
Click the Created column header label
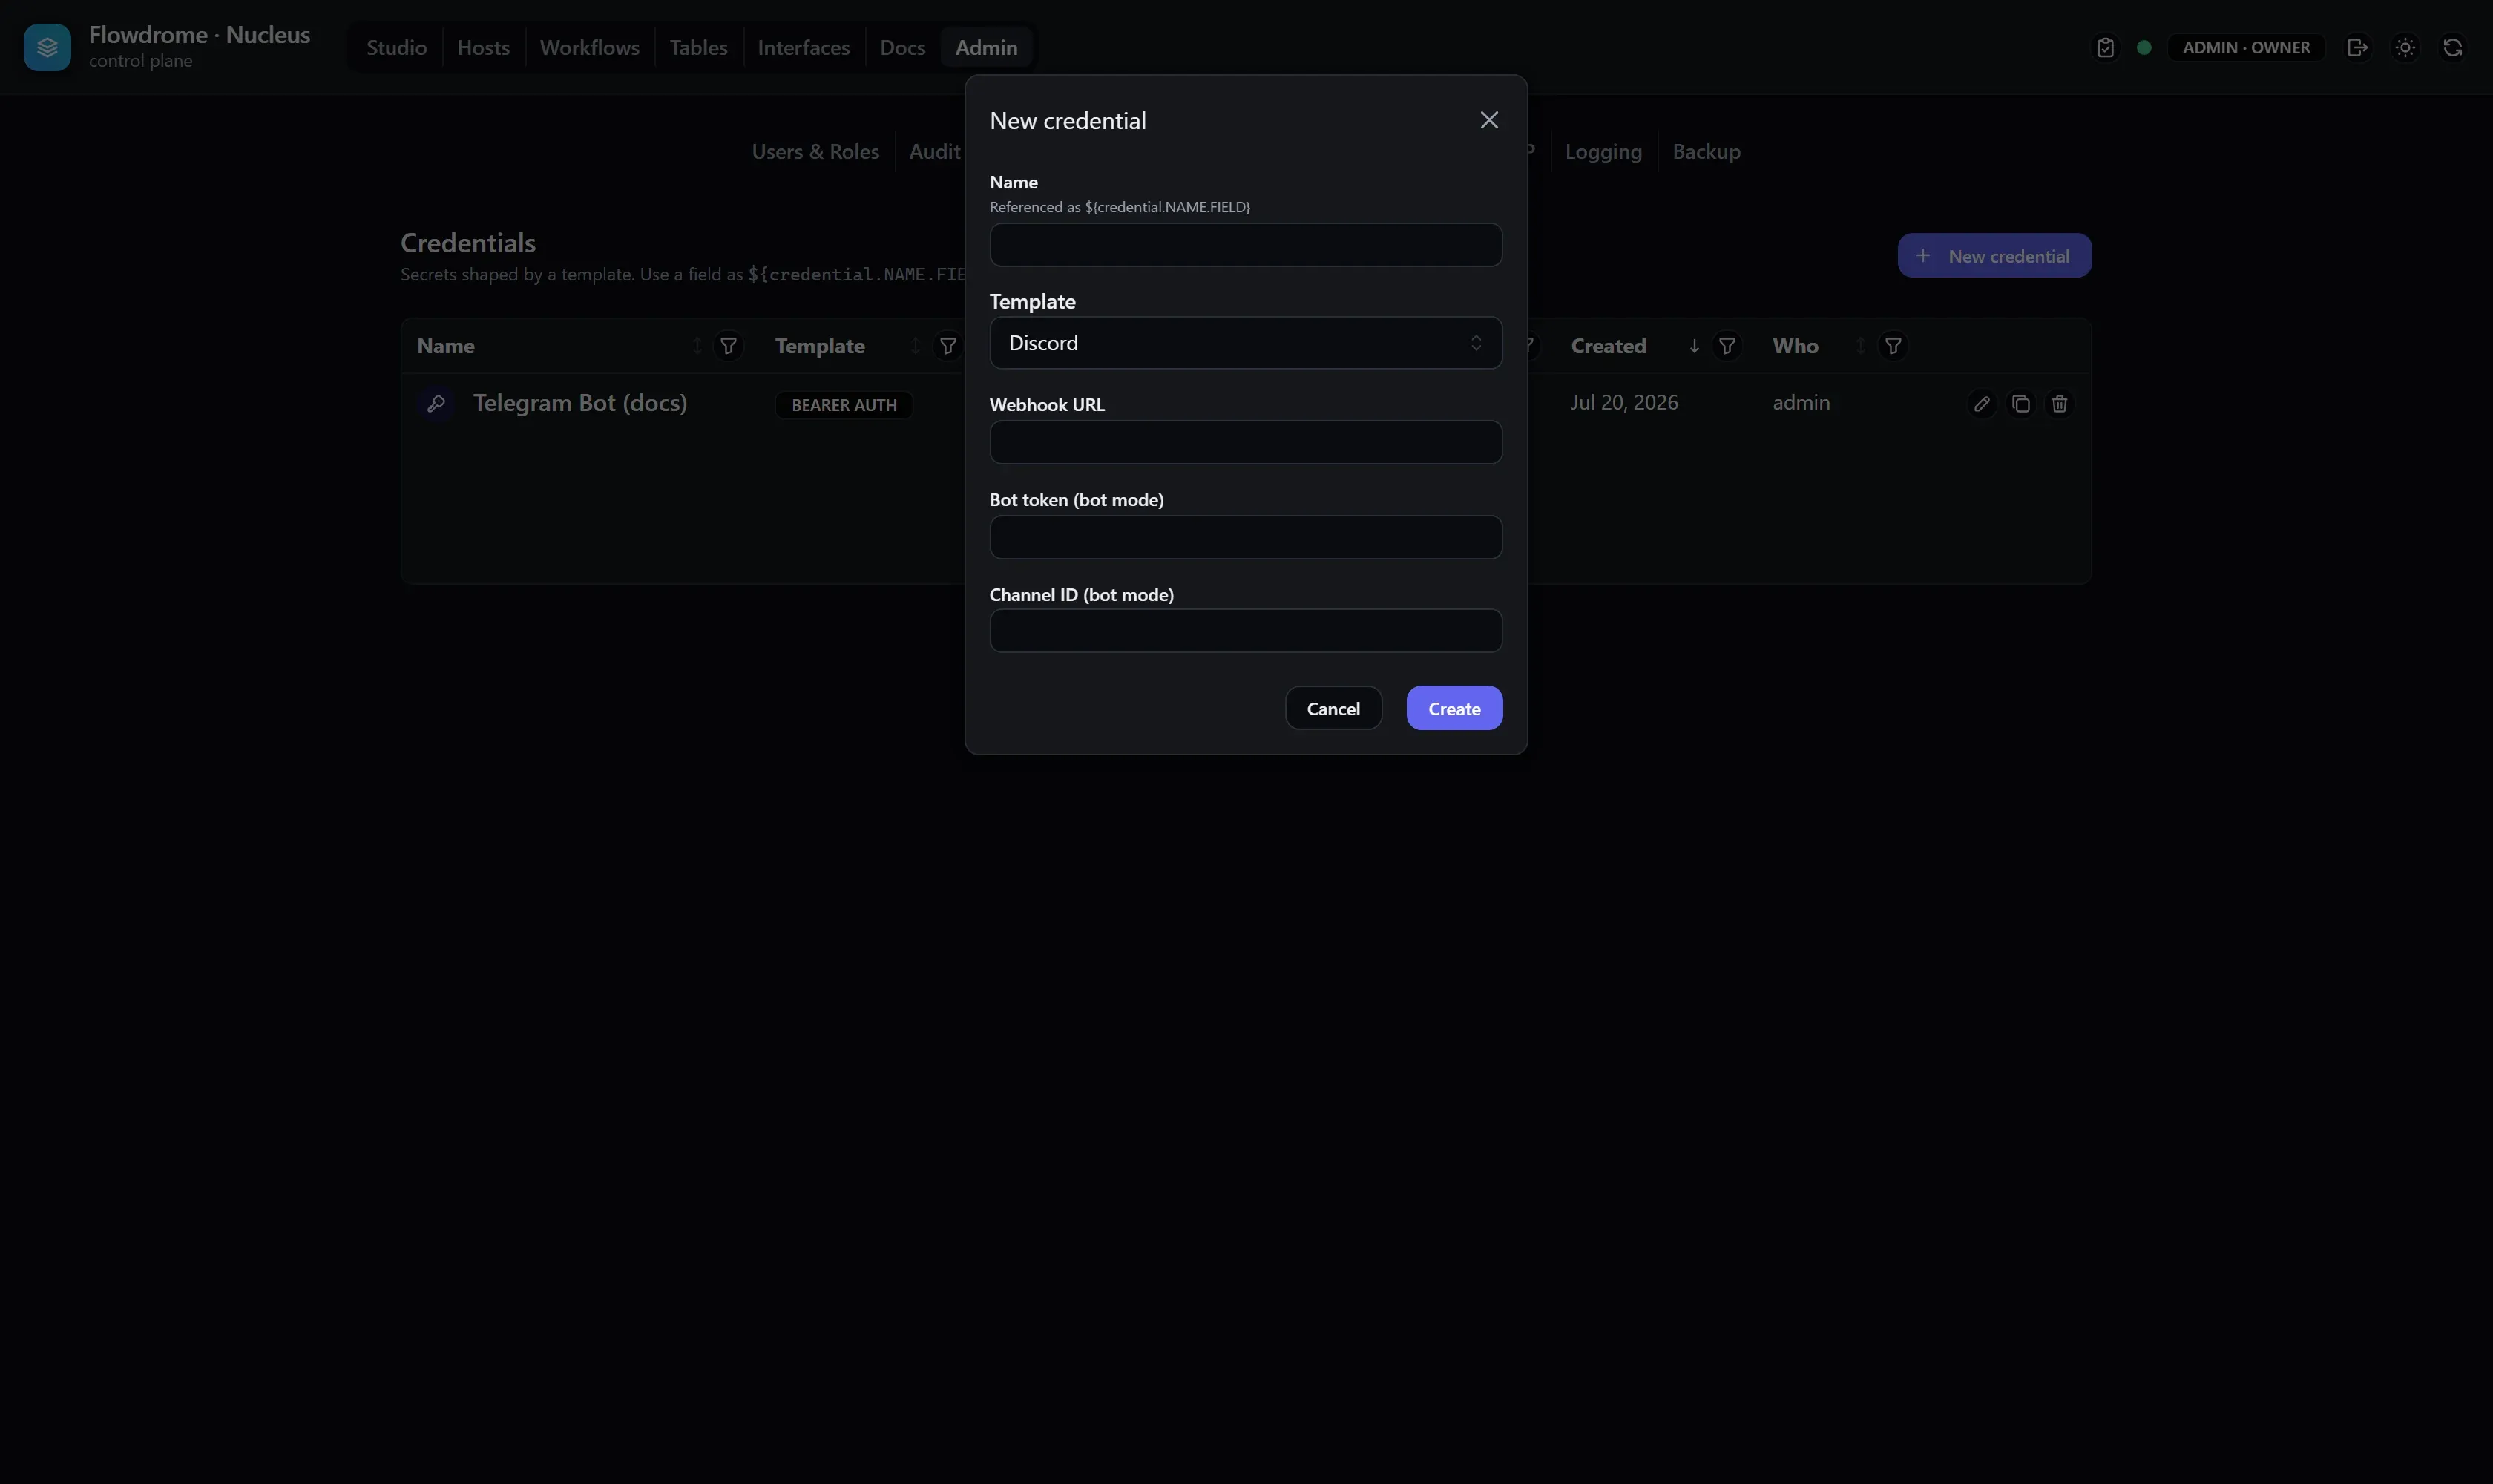1608,346
